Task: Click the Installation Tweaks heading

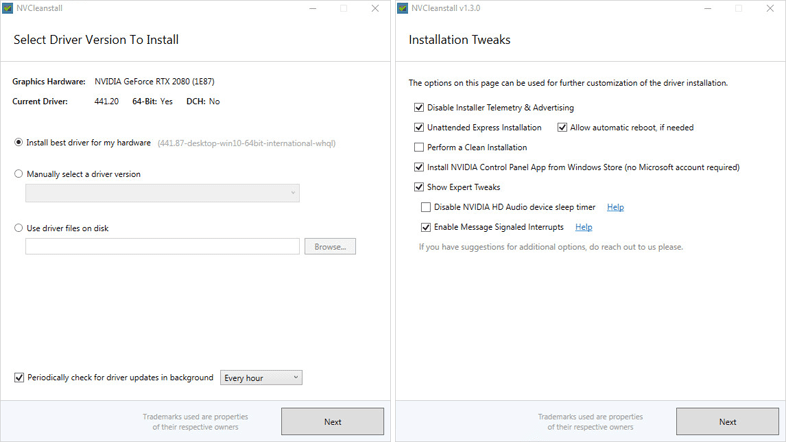Action: (x=459, y=40)
